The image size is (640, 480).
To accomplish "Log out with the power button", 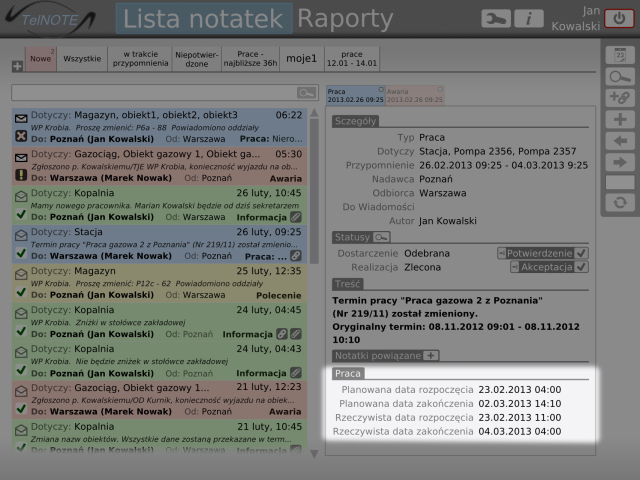I will pyautogui.click(x=619, y=19).
